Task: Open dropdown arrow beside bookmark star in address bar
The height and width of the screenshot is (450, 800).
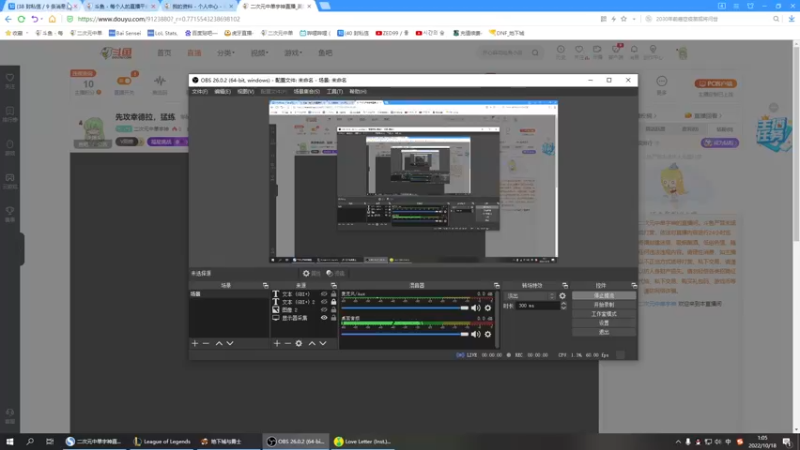Action: click(634, 19)
